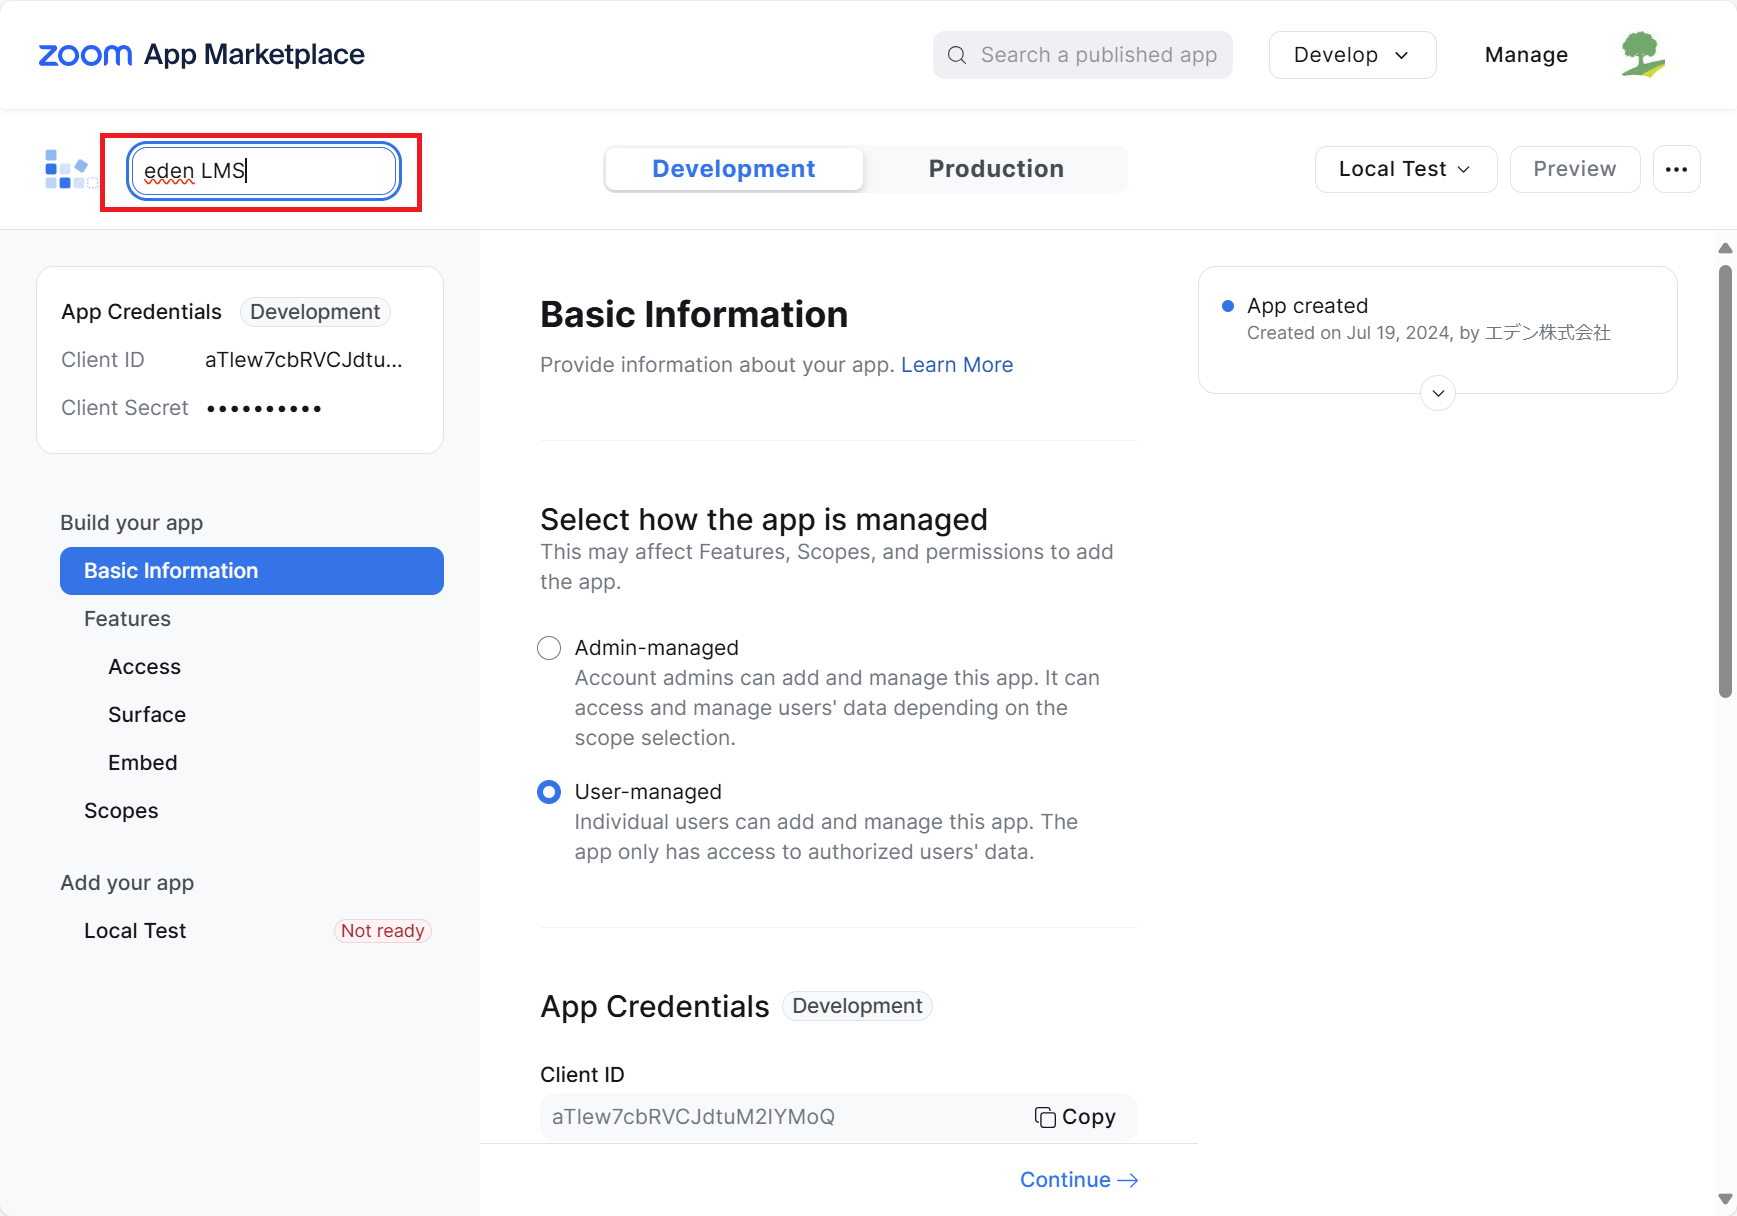
Task: Click the page vertical scrollbar thumb
Action: 1725,480
